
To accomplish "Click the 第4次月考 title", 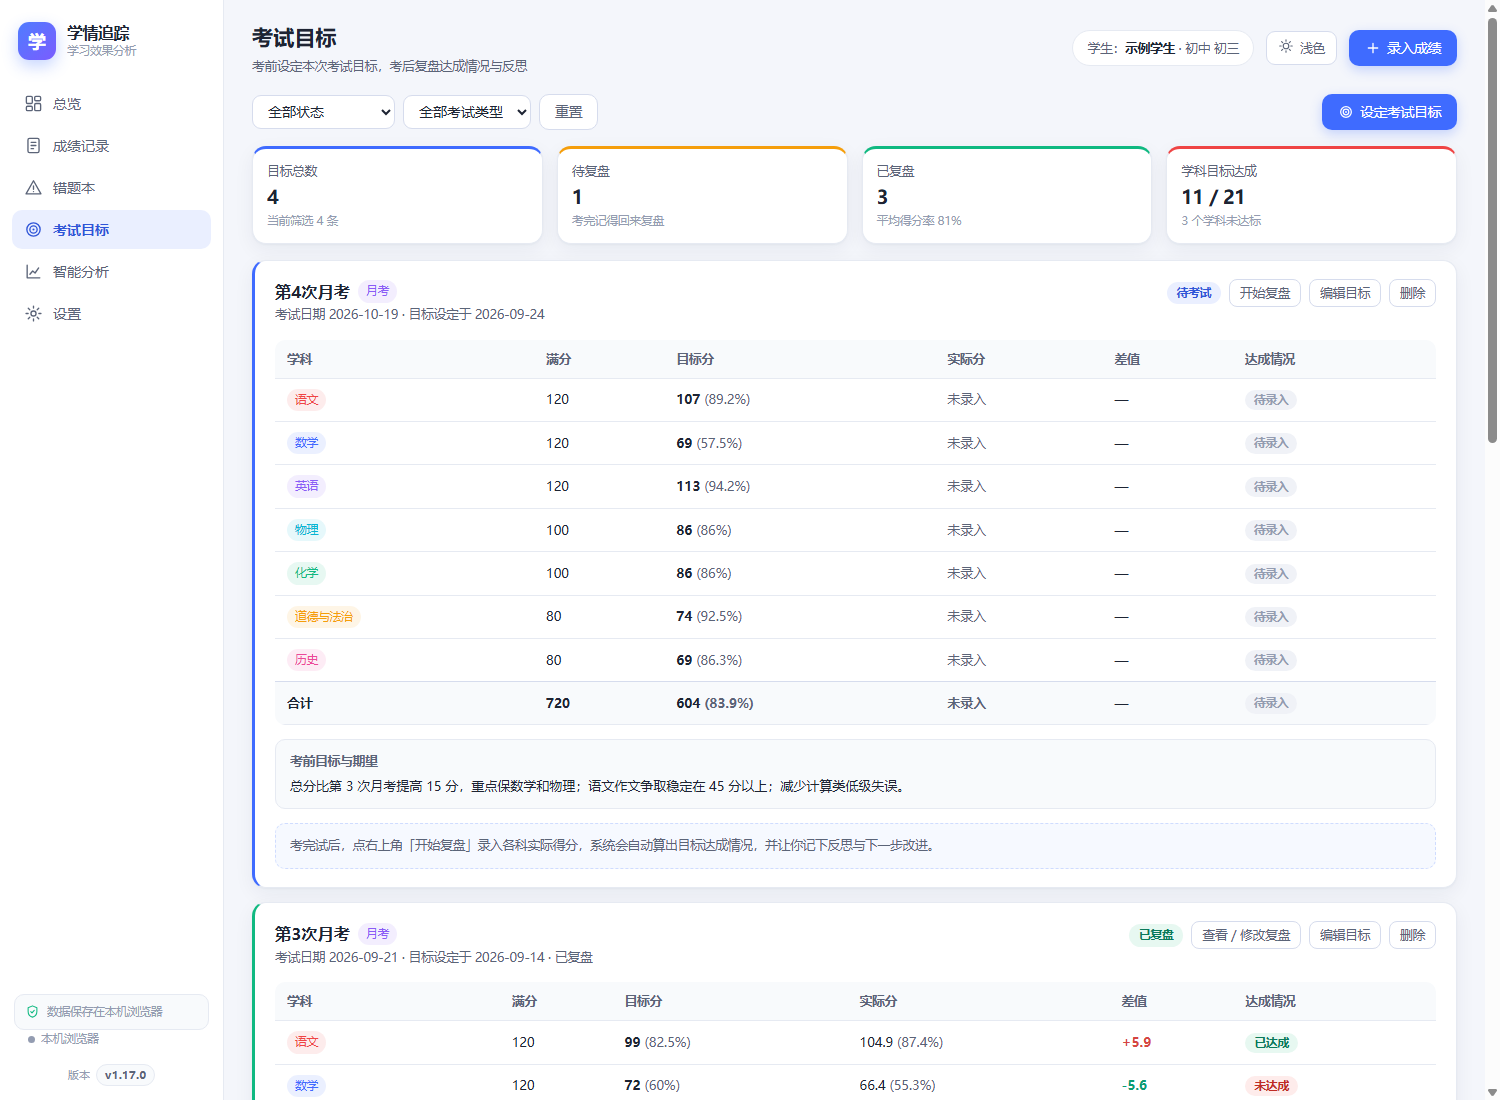I will pos(312,292).
